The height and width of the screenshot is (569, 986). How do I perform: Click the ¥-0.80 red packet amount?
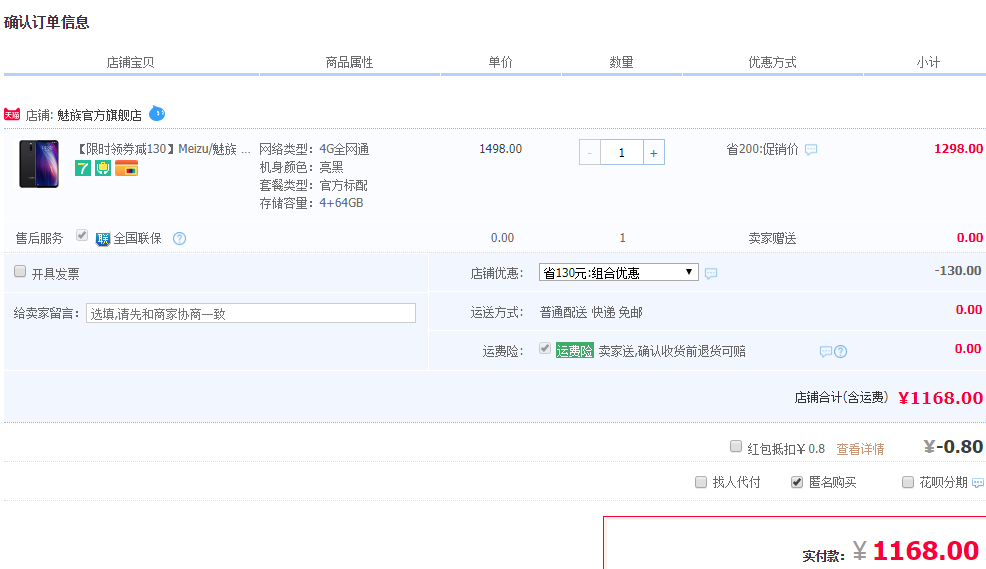pos(953,447)
